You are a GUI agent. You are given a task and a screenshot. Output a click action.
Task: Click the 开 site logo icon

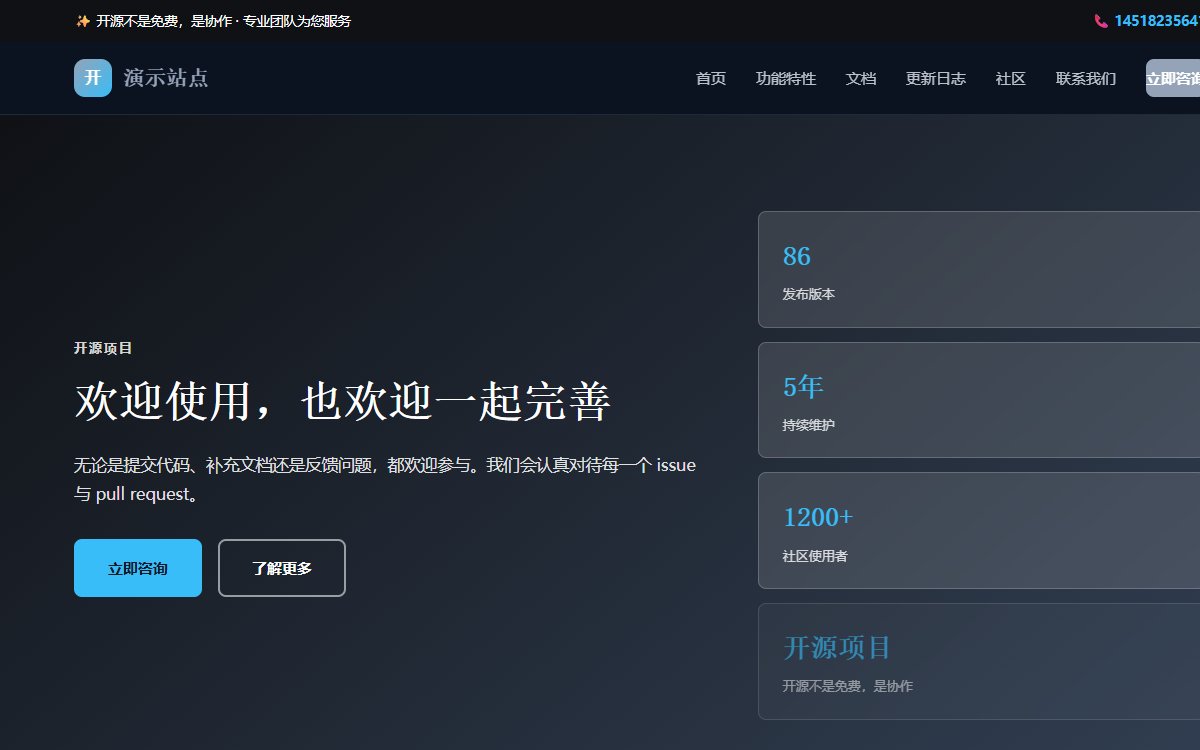(93, 78)
